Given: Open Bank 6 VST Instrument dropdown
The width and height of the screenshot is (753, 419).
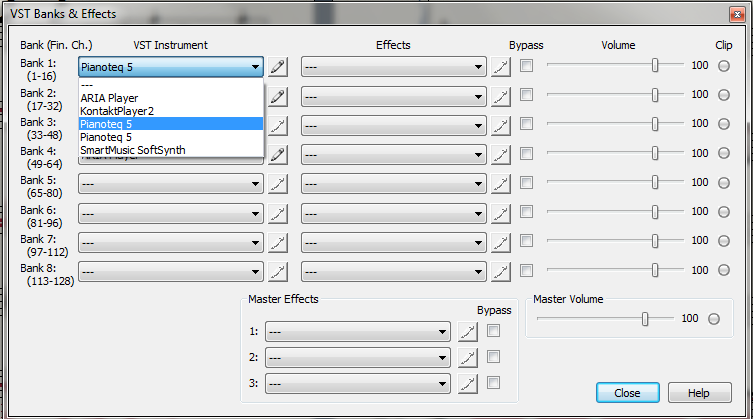Looking at the screenshot, I should coord(170,214).
